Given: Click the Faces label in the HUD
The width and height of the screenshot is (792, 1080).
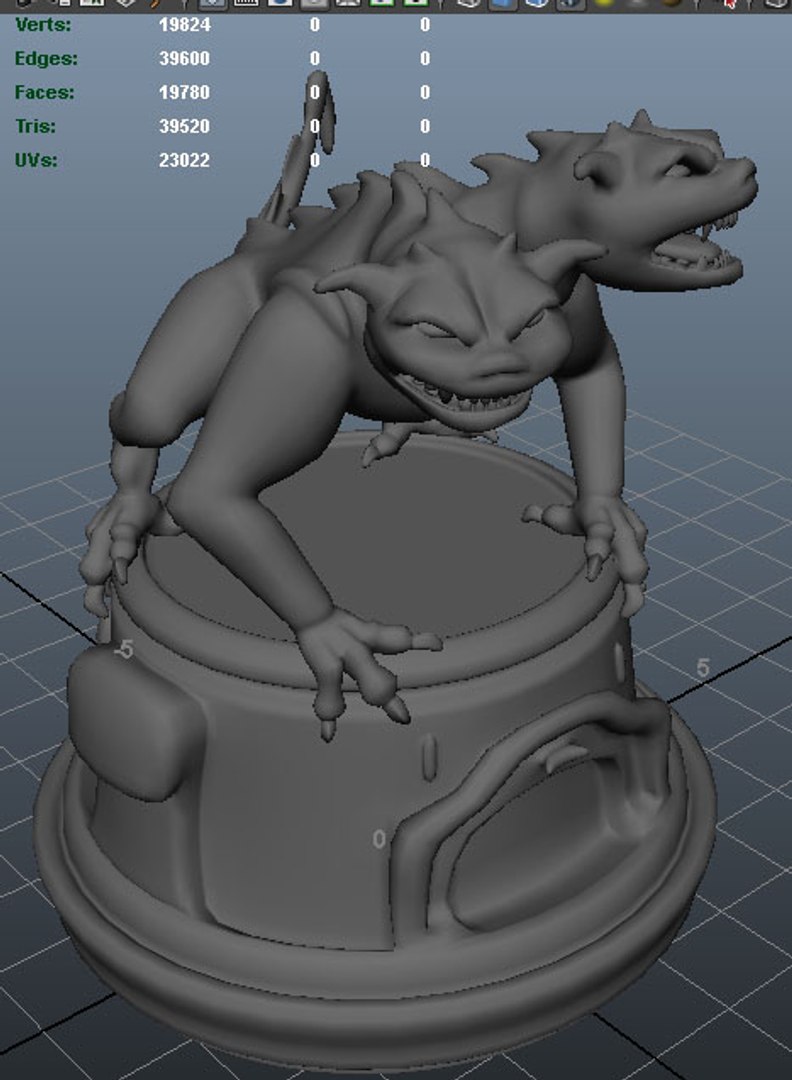Looking at the screenshot, I should point(44,92).
